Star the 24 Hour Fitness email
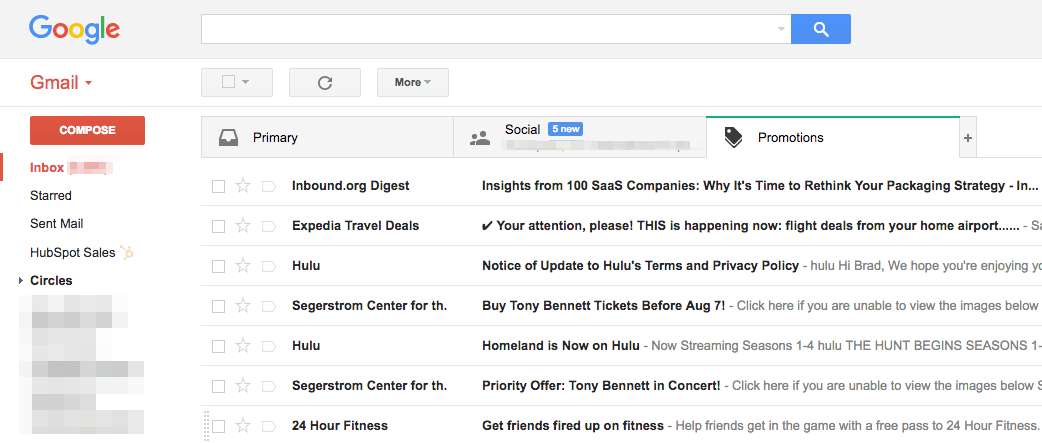This screenshot has height=443, width=1042. (x=243, y=425)
